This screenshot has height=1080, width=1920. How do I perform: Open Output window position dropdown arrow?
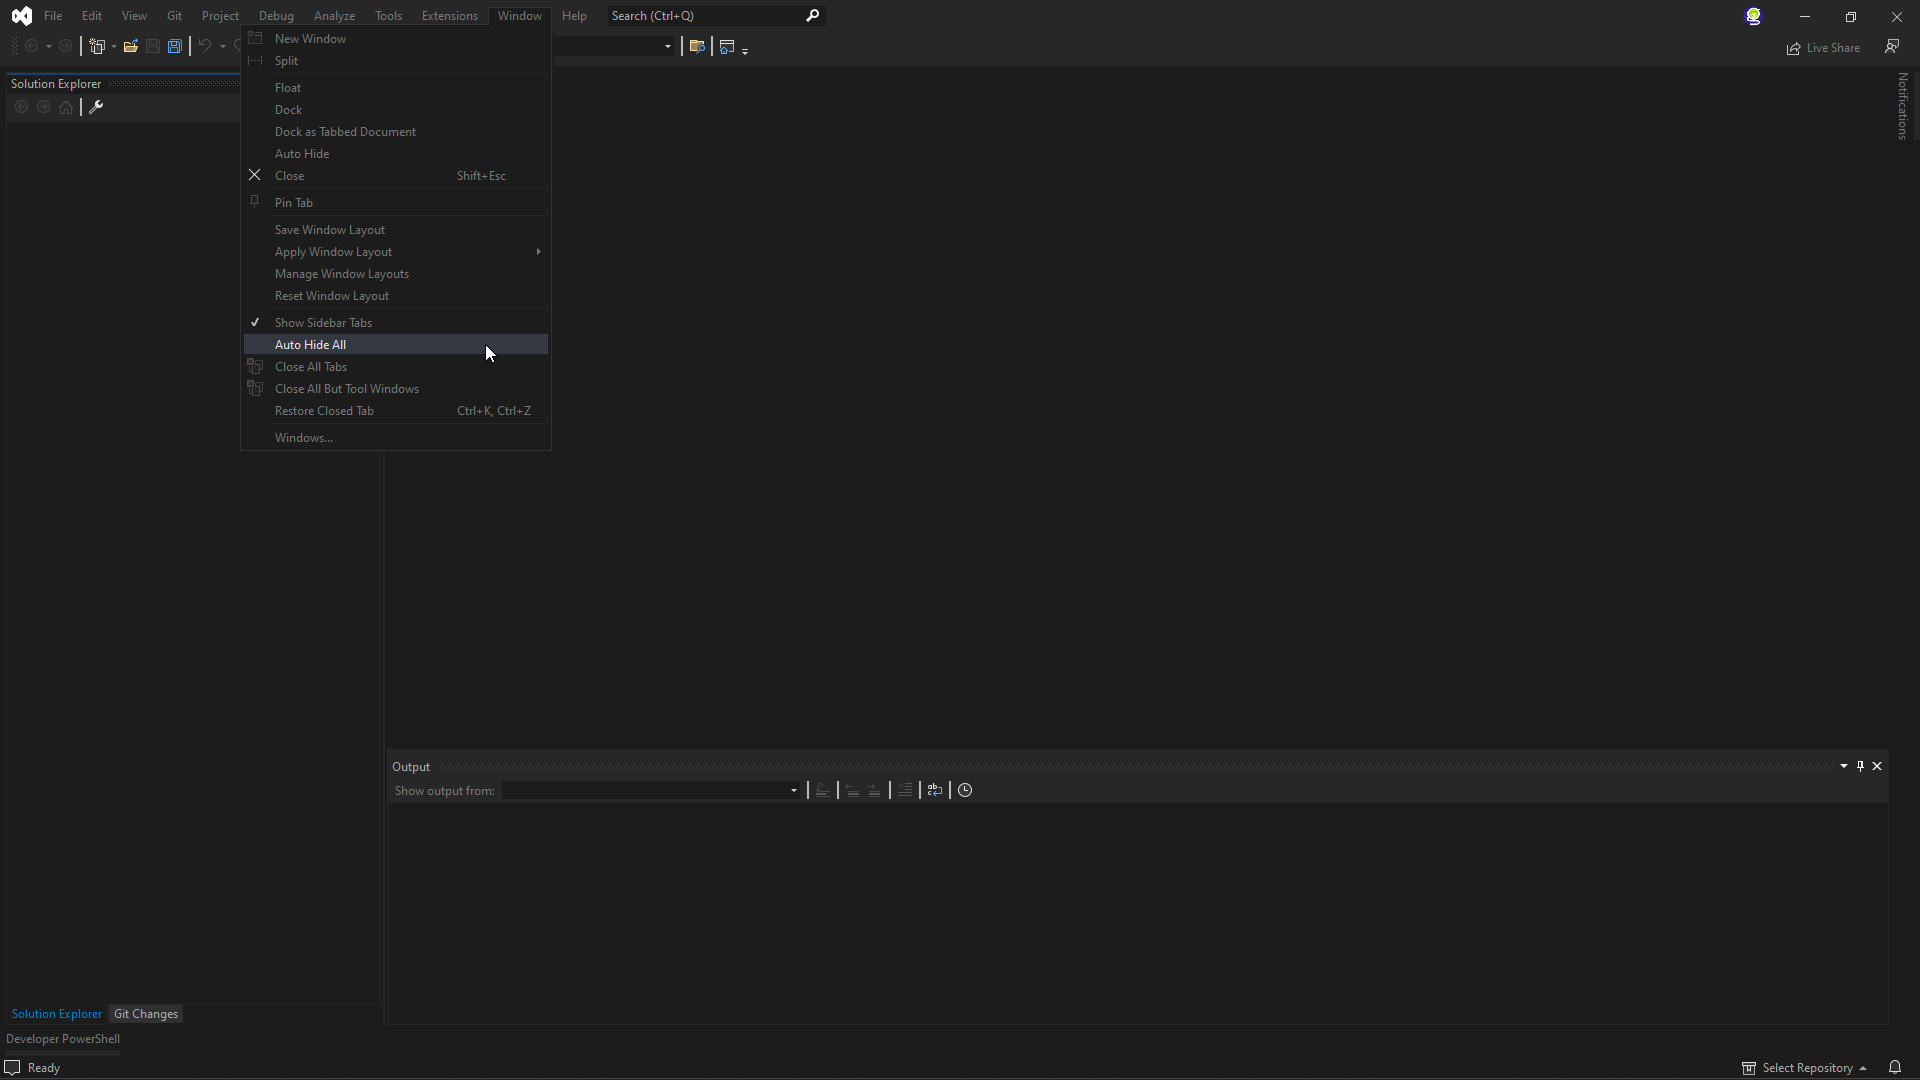pos(1843,766)
